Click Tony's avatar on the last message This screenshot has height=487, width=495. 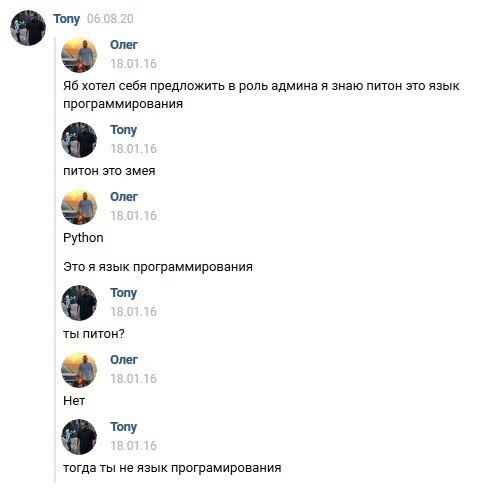(79, 437)
